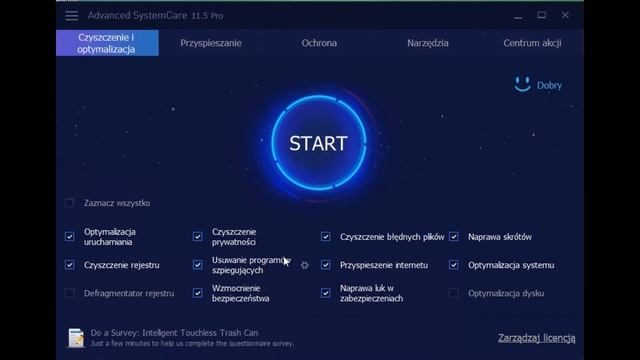
Task: Close the Advanced SystemCare window
Action: coord(565,15)
